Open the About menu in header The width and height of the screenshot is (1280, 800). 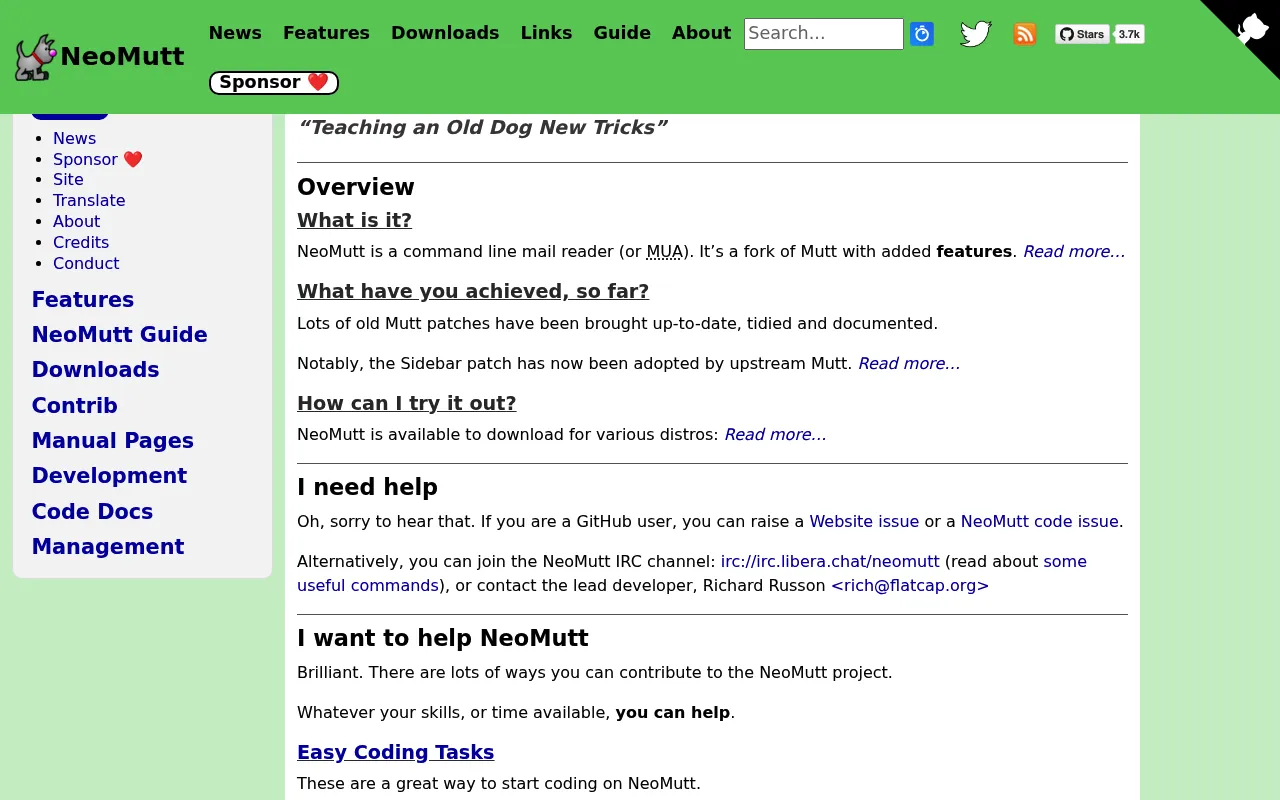click(701, 33)
